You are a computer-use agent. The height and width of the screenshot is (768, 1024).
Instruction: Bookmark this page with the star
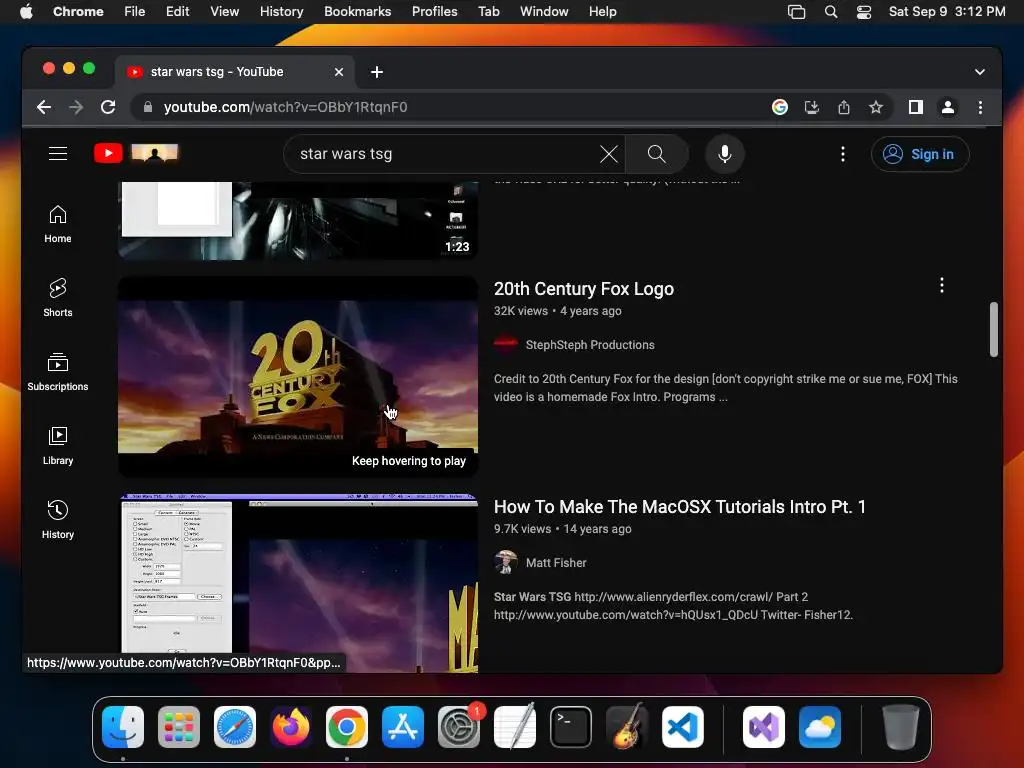[x=876, y=107]
